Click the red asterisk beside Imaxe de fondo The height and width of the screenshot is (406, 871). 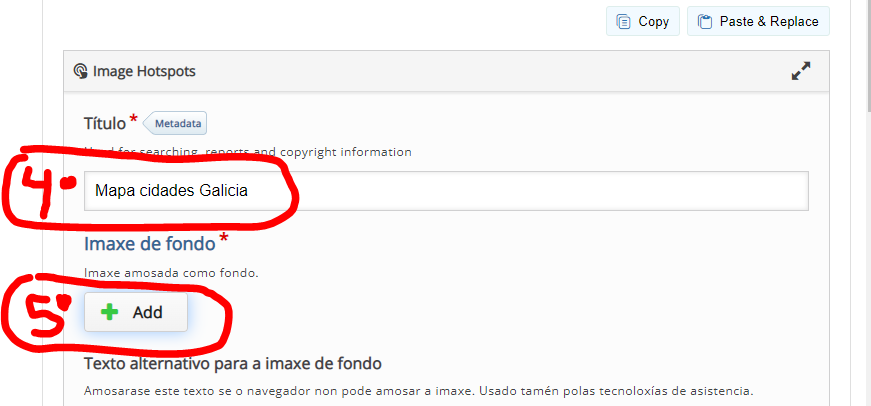(223, 238)
